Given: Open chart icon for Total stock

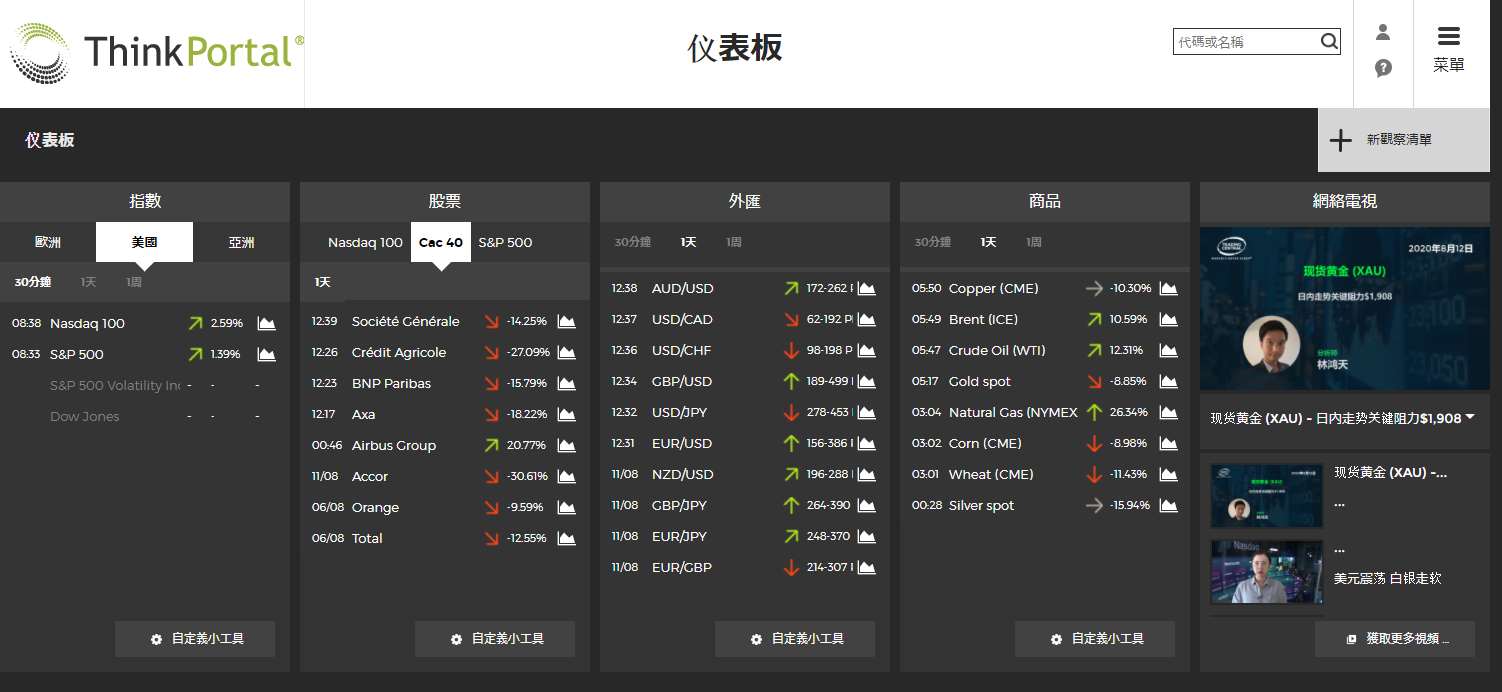Looking at the screenshot, I should point(566,538).
